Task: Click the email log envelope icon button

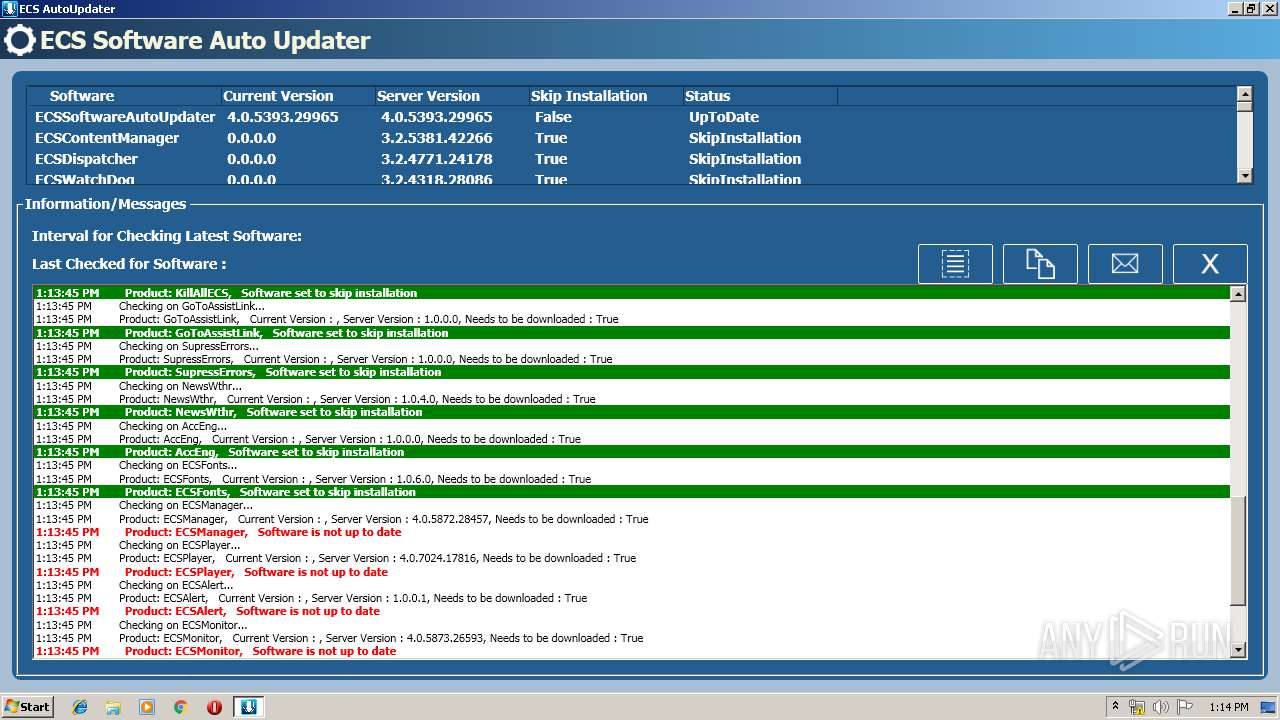Action: pyautogui.click(x=1125, y=264)
